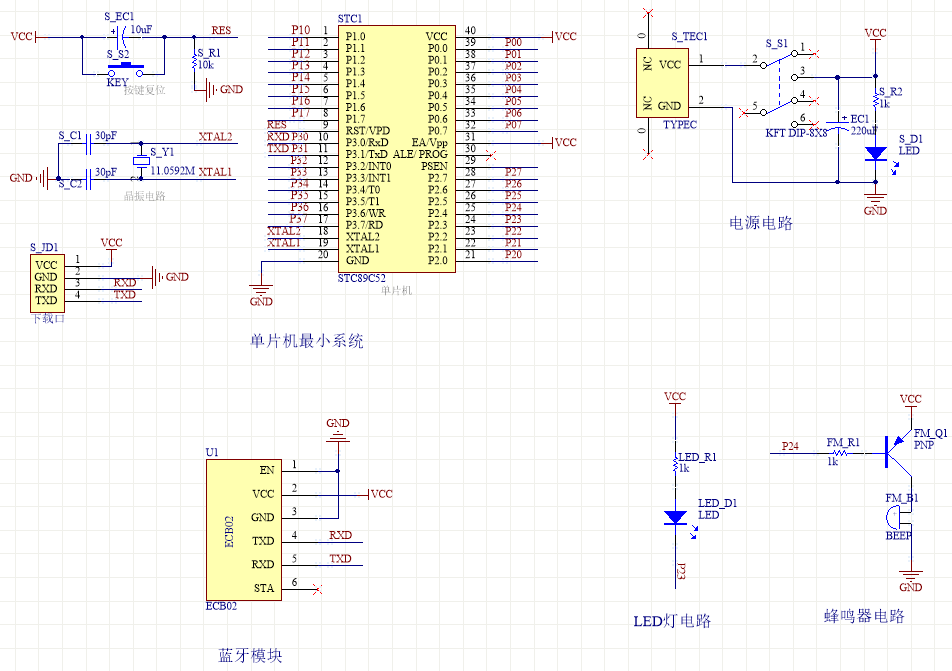Viewport: 952px width, 671px height.
Task: Select the S_Y1 crystal oscillator symbol
Action: click(x=141, y=161)
